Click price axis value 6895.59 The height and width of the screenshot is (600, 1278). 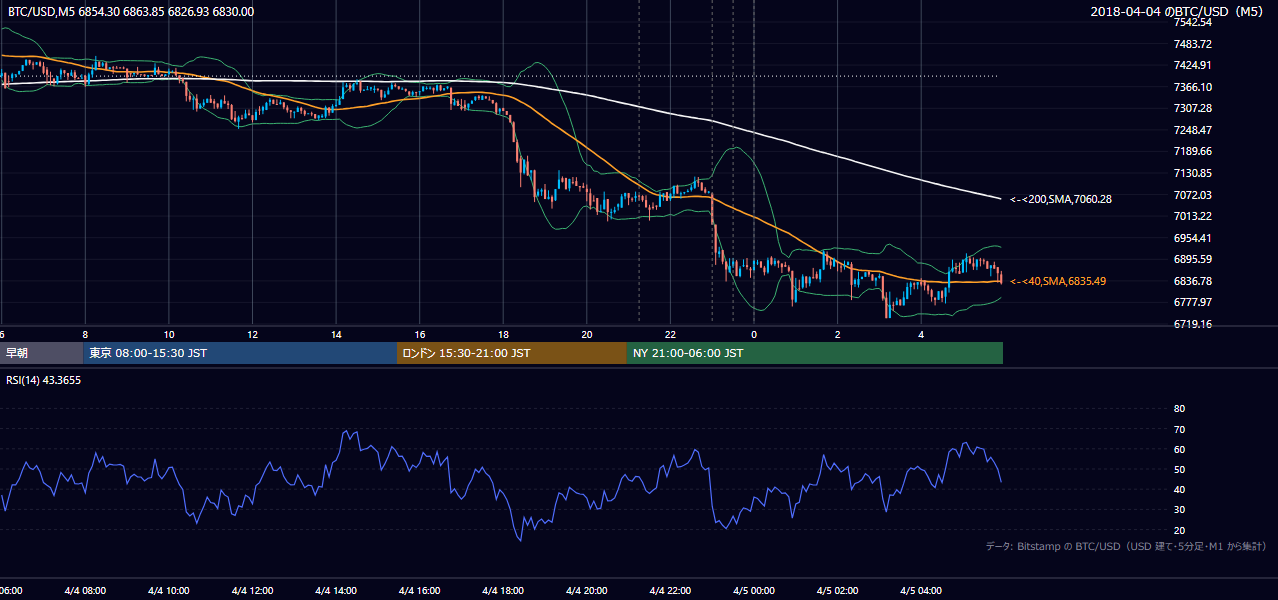[1193, 259]
